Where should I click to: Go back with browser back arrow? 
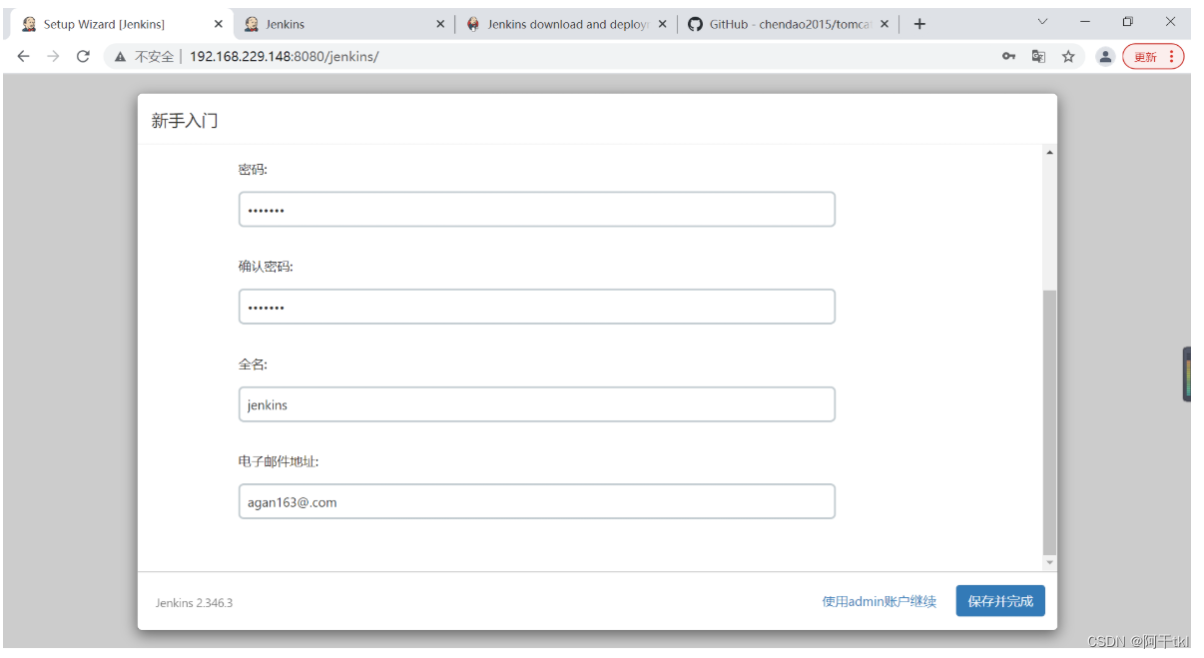(24, 57)
